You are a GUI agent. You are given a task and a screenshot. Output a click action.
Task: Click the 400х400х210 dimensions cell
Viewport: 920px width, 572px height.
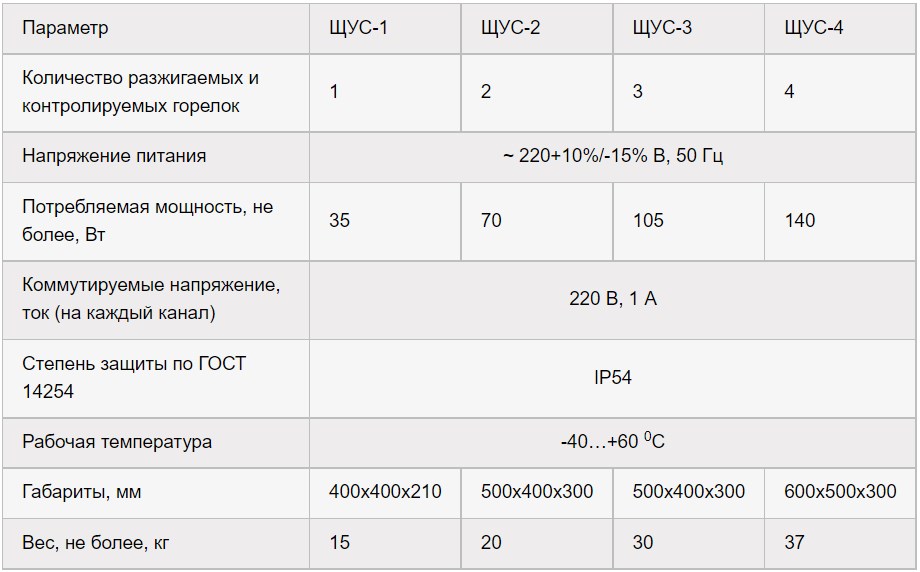(x=385, y=493)
